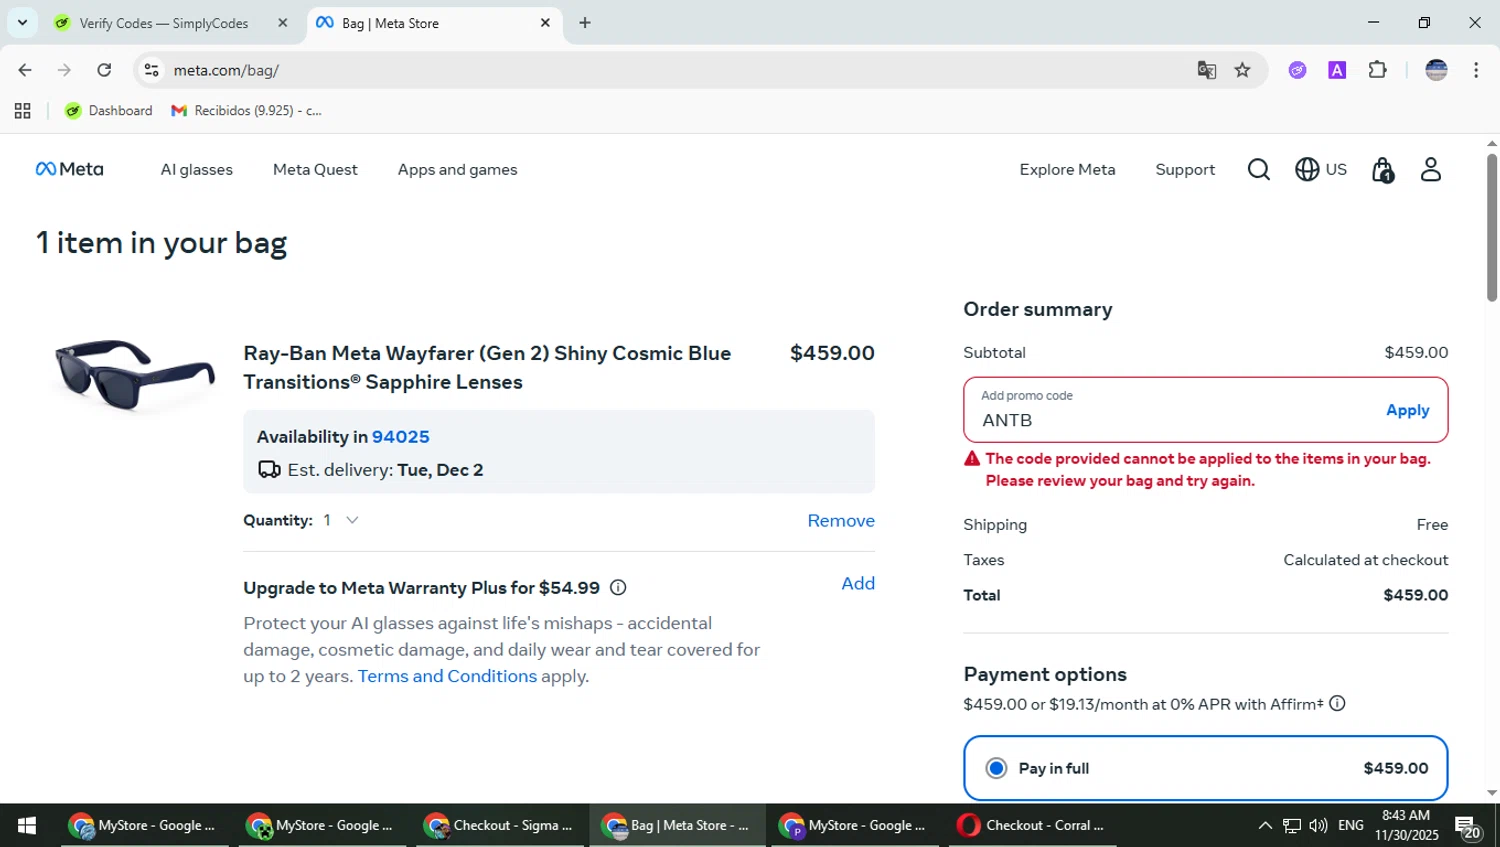This screenshot has height=847, width=1500.
Task: Click the ENG language indicator
Action: [x=1350, y=826]
